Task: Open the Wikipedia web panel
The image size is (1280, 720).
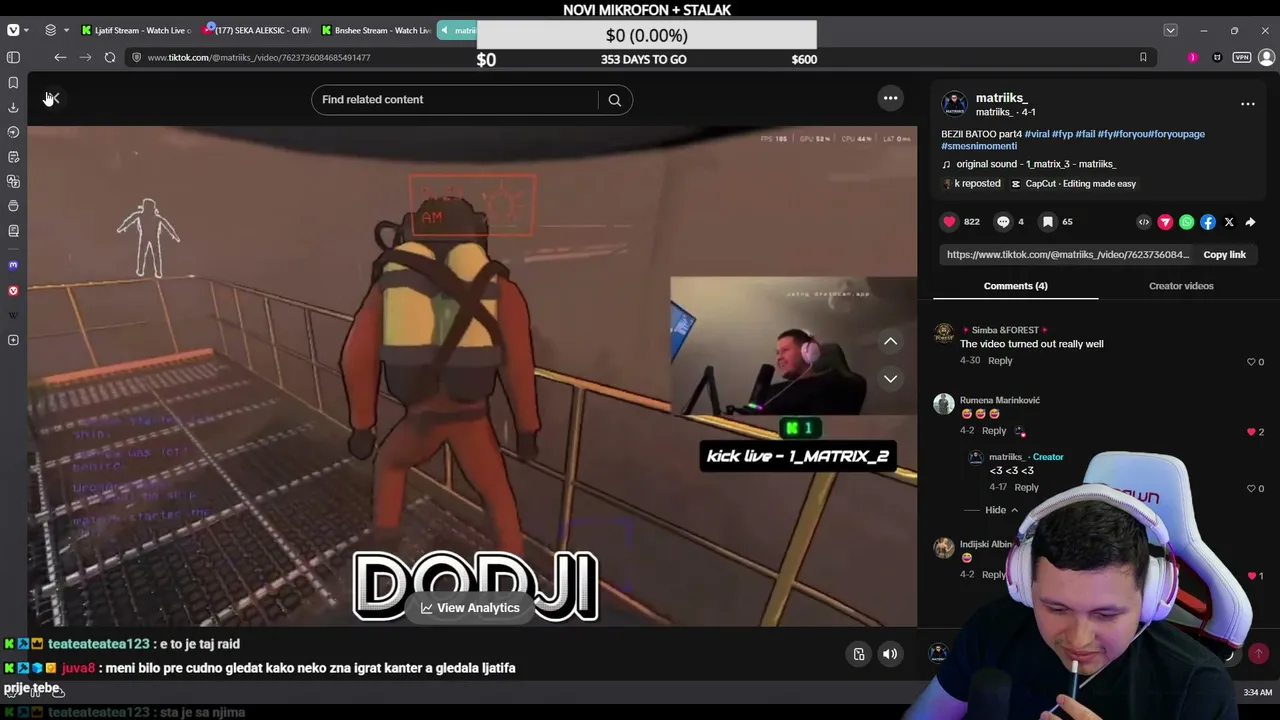Action: (x=13, y=316)
